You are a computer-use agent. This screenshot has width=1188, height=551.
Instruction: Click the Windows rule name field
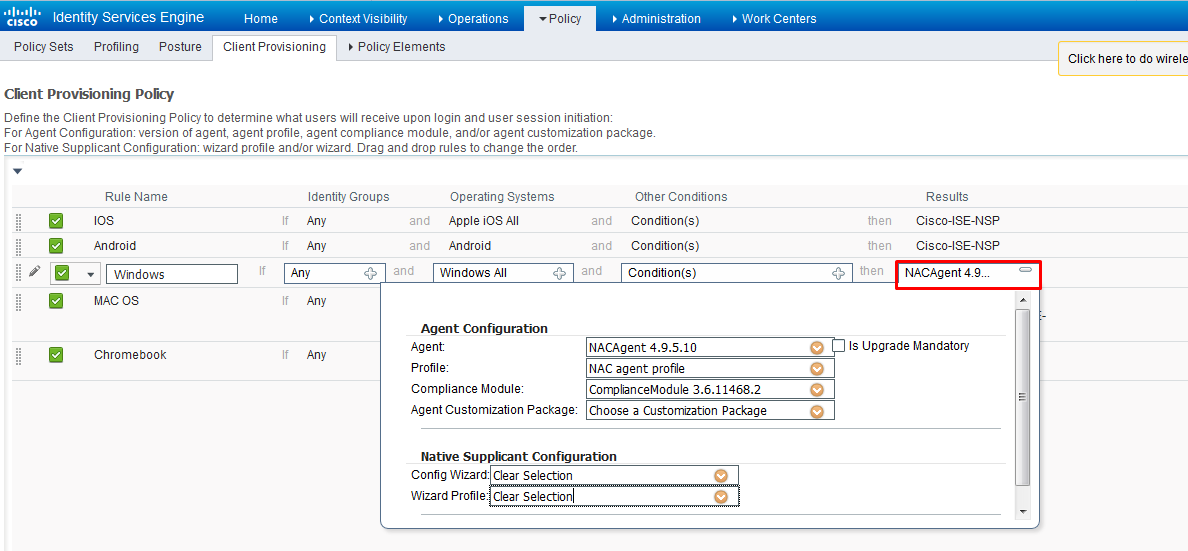coord(172,274)
